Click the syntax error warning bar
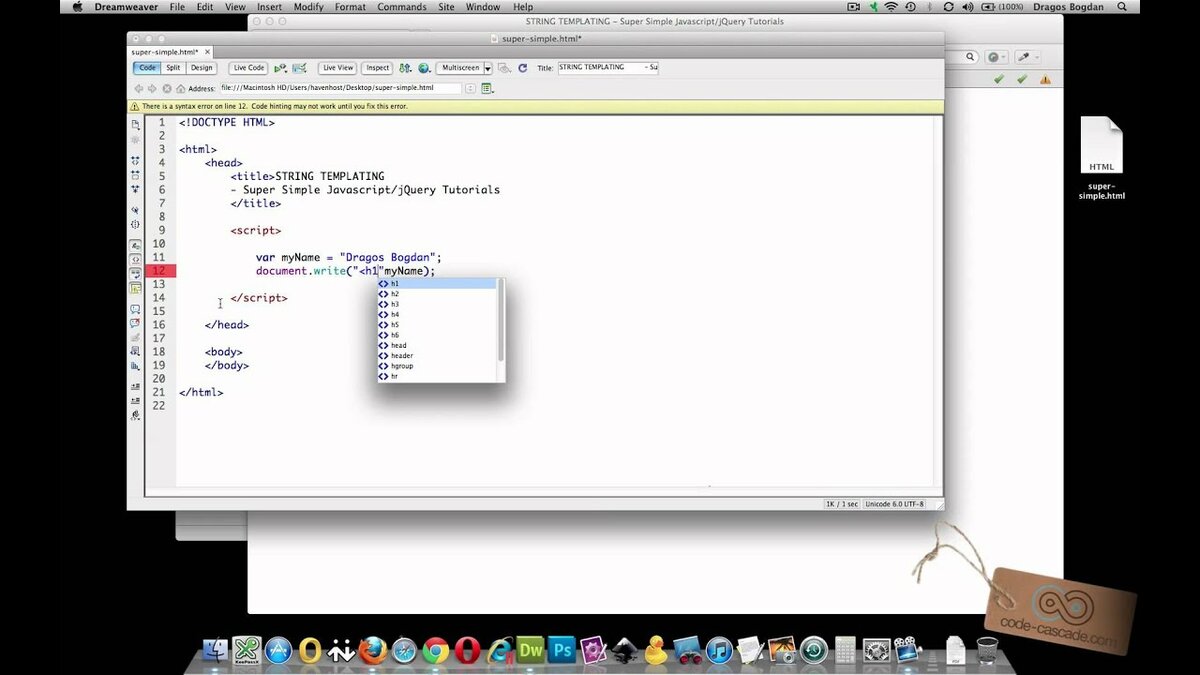1200x675 pixels. pyautogui.click(x=535, y=106)
